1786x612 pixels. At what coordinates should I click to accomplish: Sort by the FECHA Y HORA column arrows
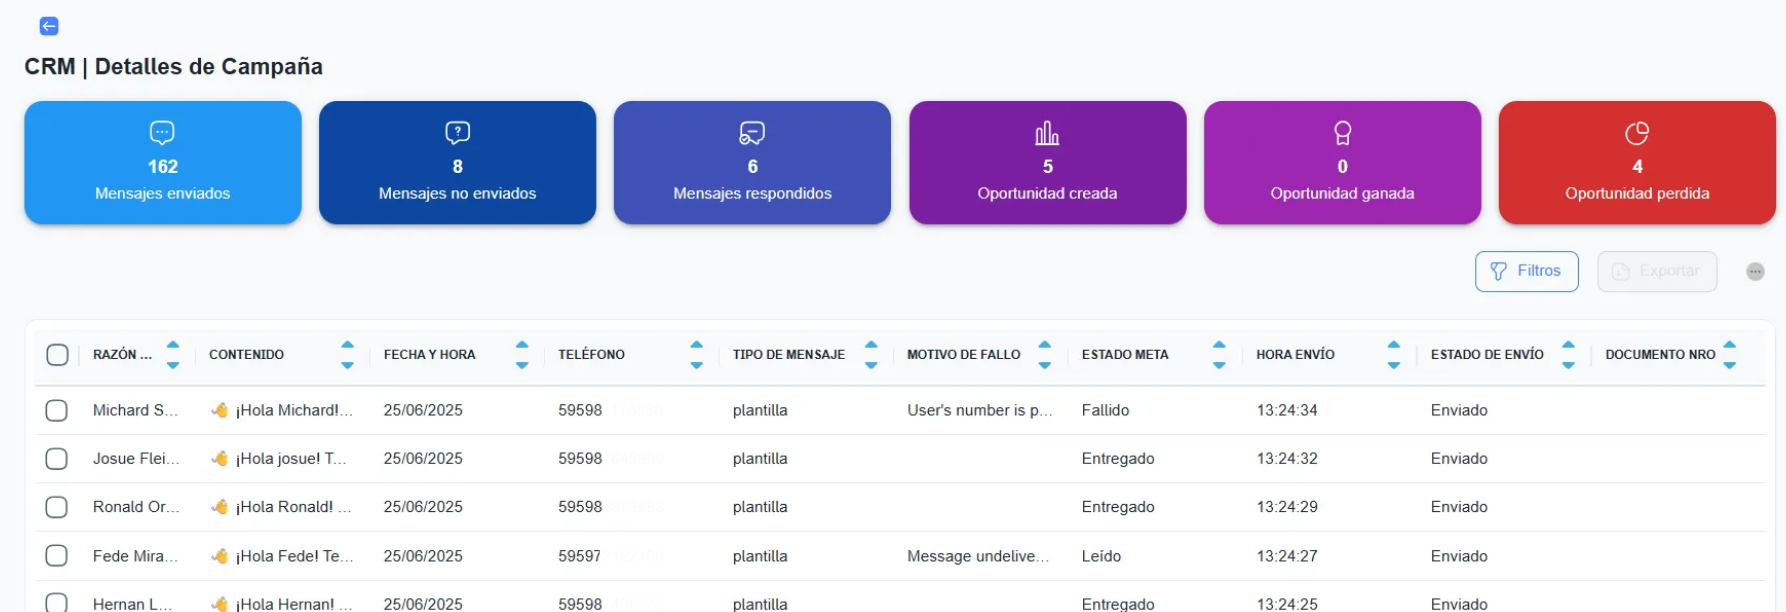click(x=522, y=355)
